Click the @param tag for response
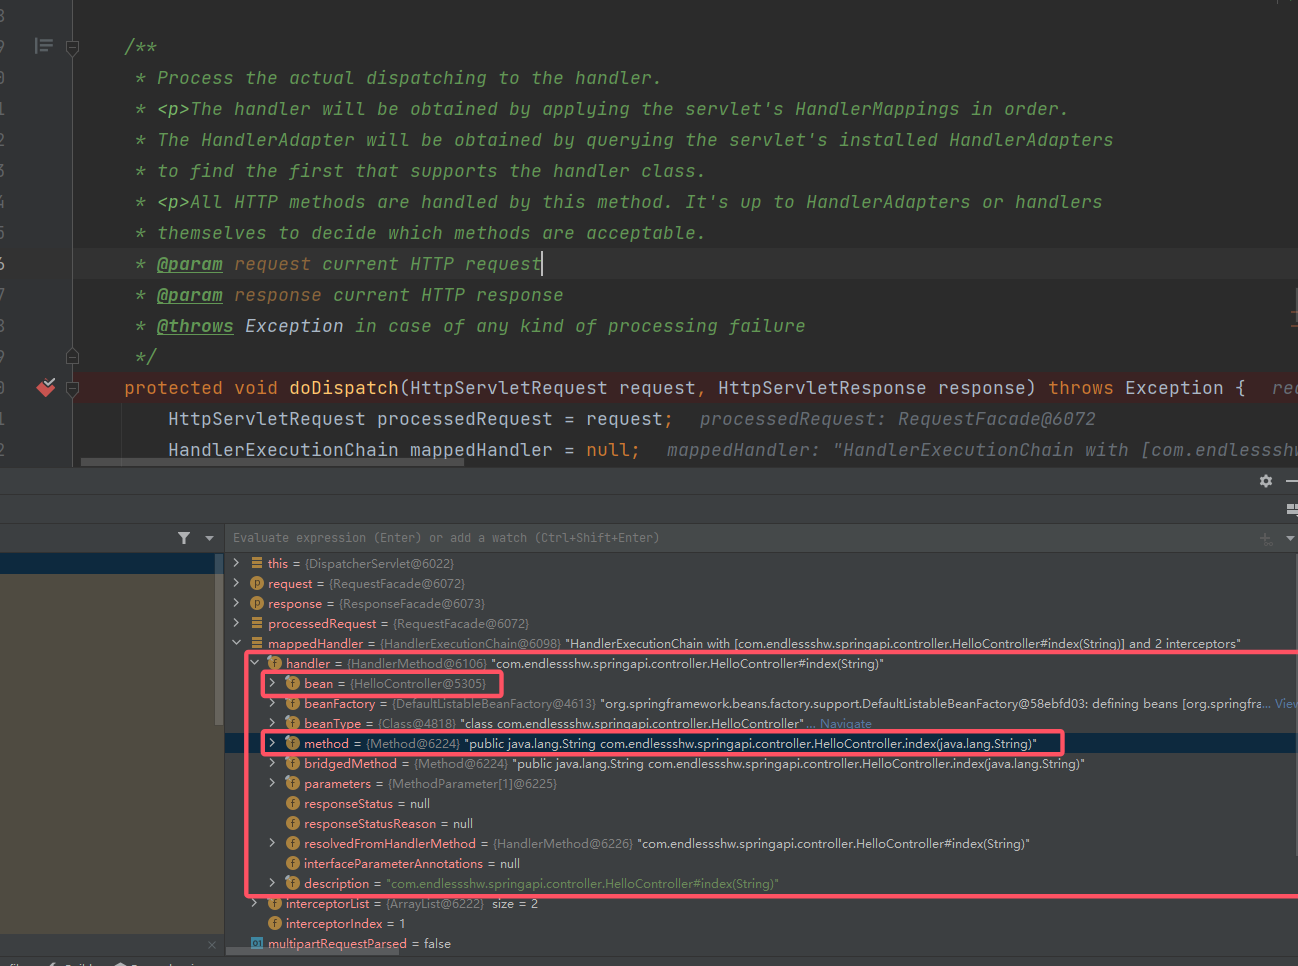Screen dimensions: 1298x966 click(190, 295)
